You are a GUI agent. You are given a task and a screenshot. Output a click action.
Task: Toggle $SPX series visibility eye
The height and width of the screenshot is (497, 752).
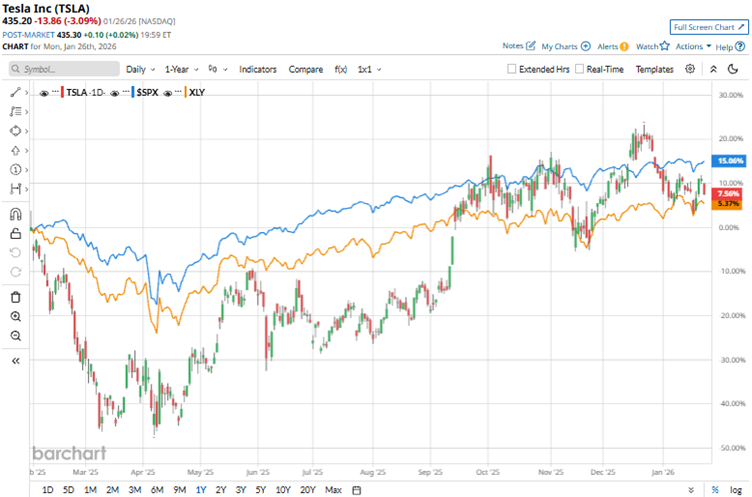pos(115,93)
